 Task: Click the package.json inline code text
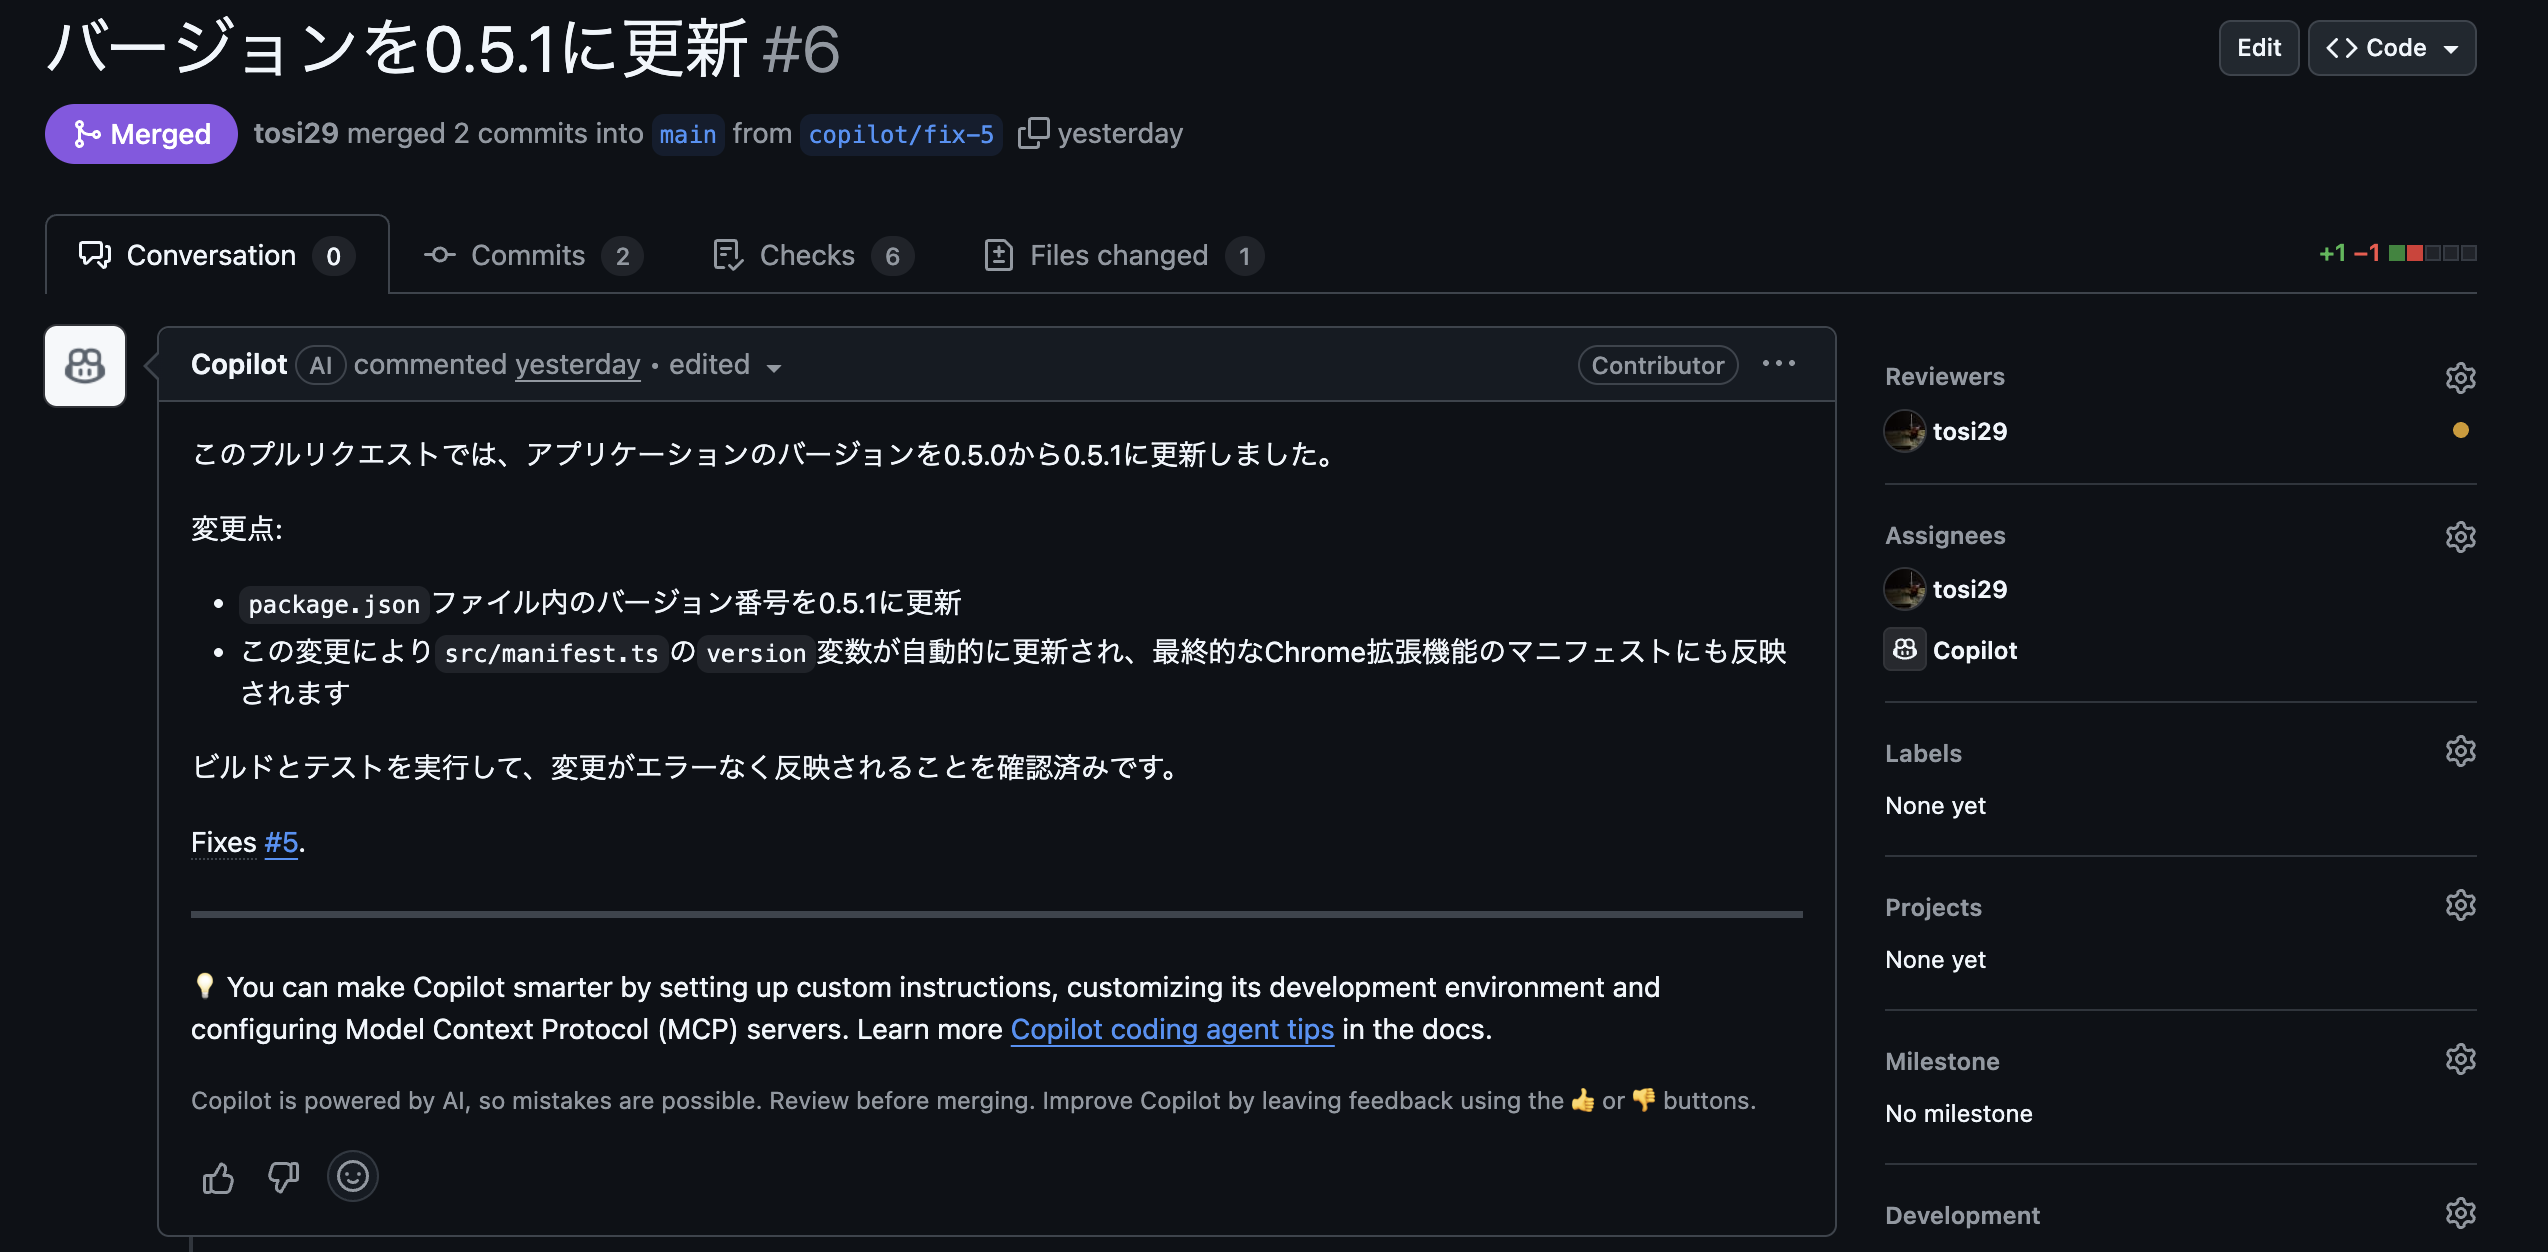coord(334,604)
